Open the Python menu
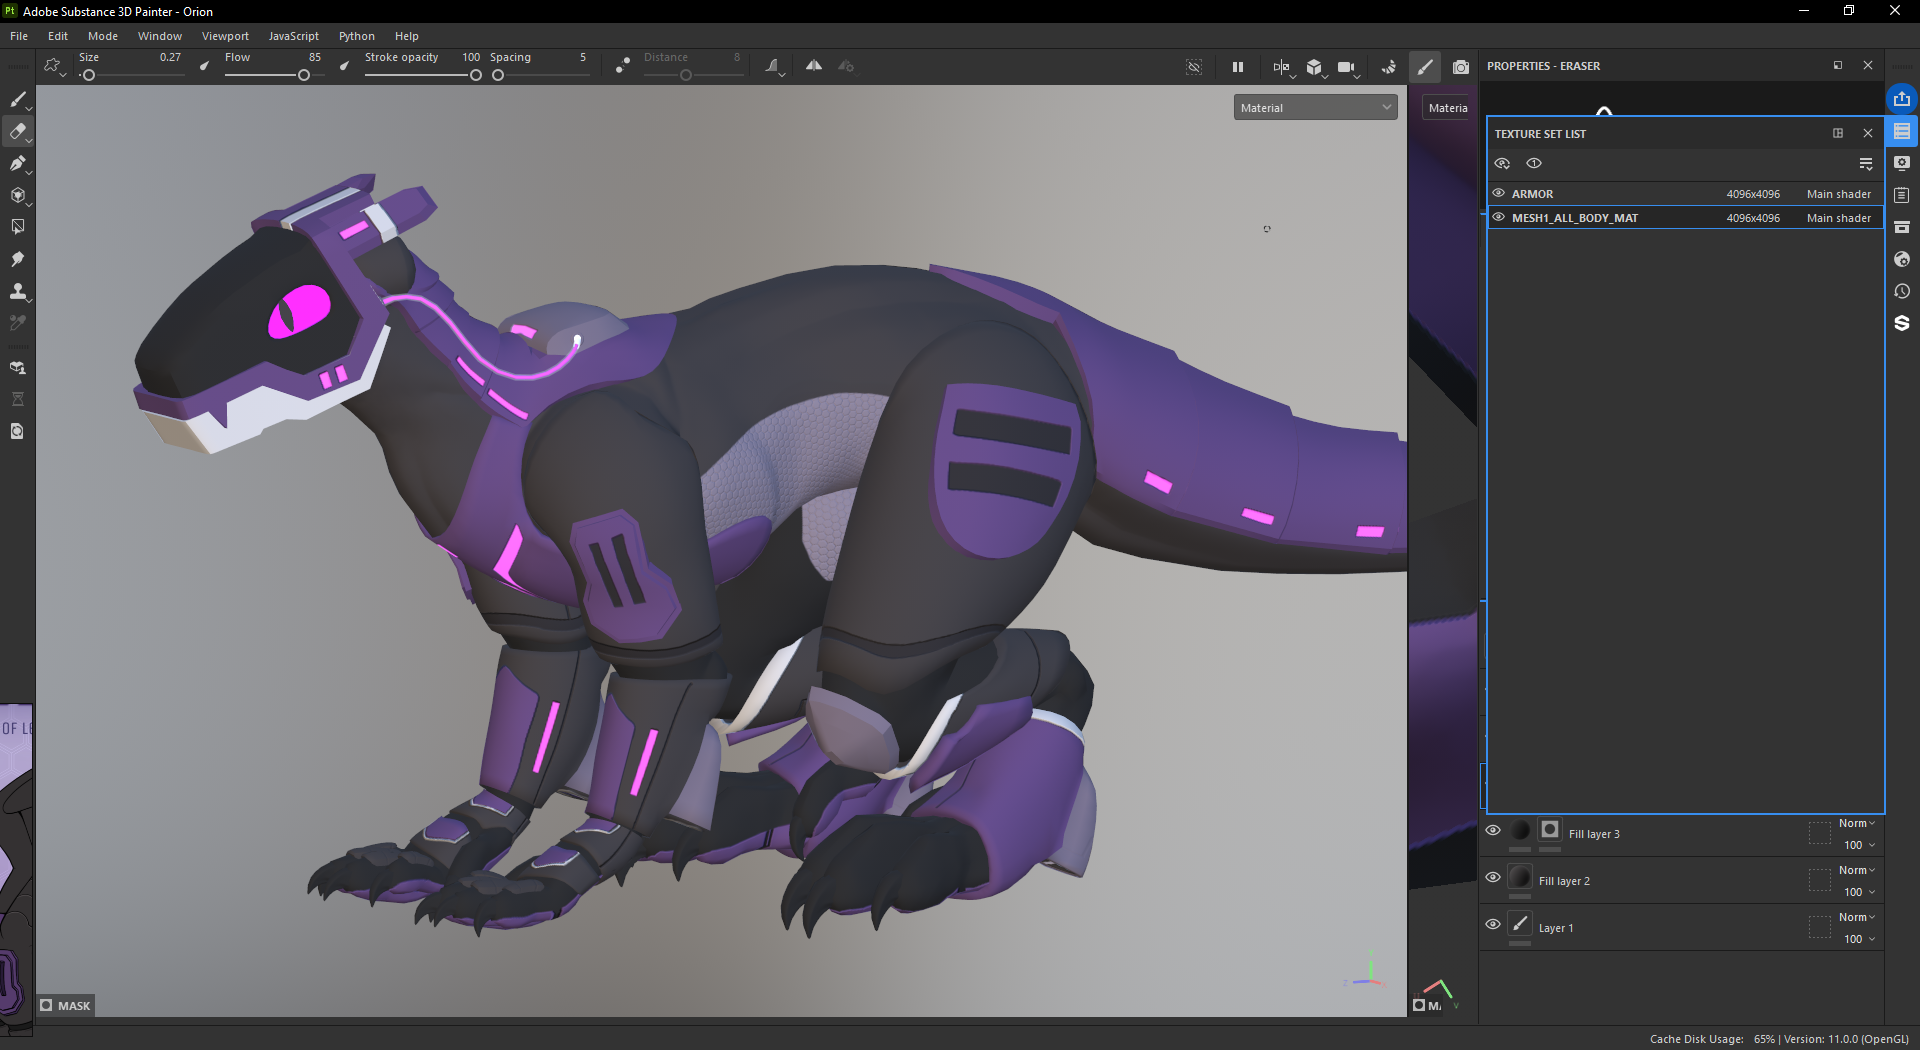This screenshot has height=1050, width=1920. tap(356, 36)
